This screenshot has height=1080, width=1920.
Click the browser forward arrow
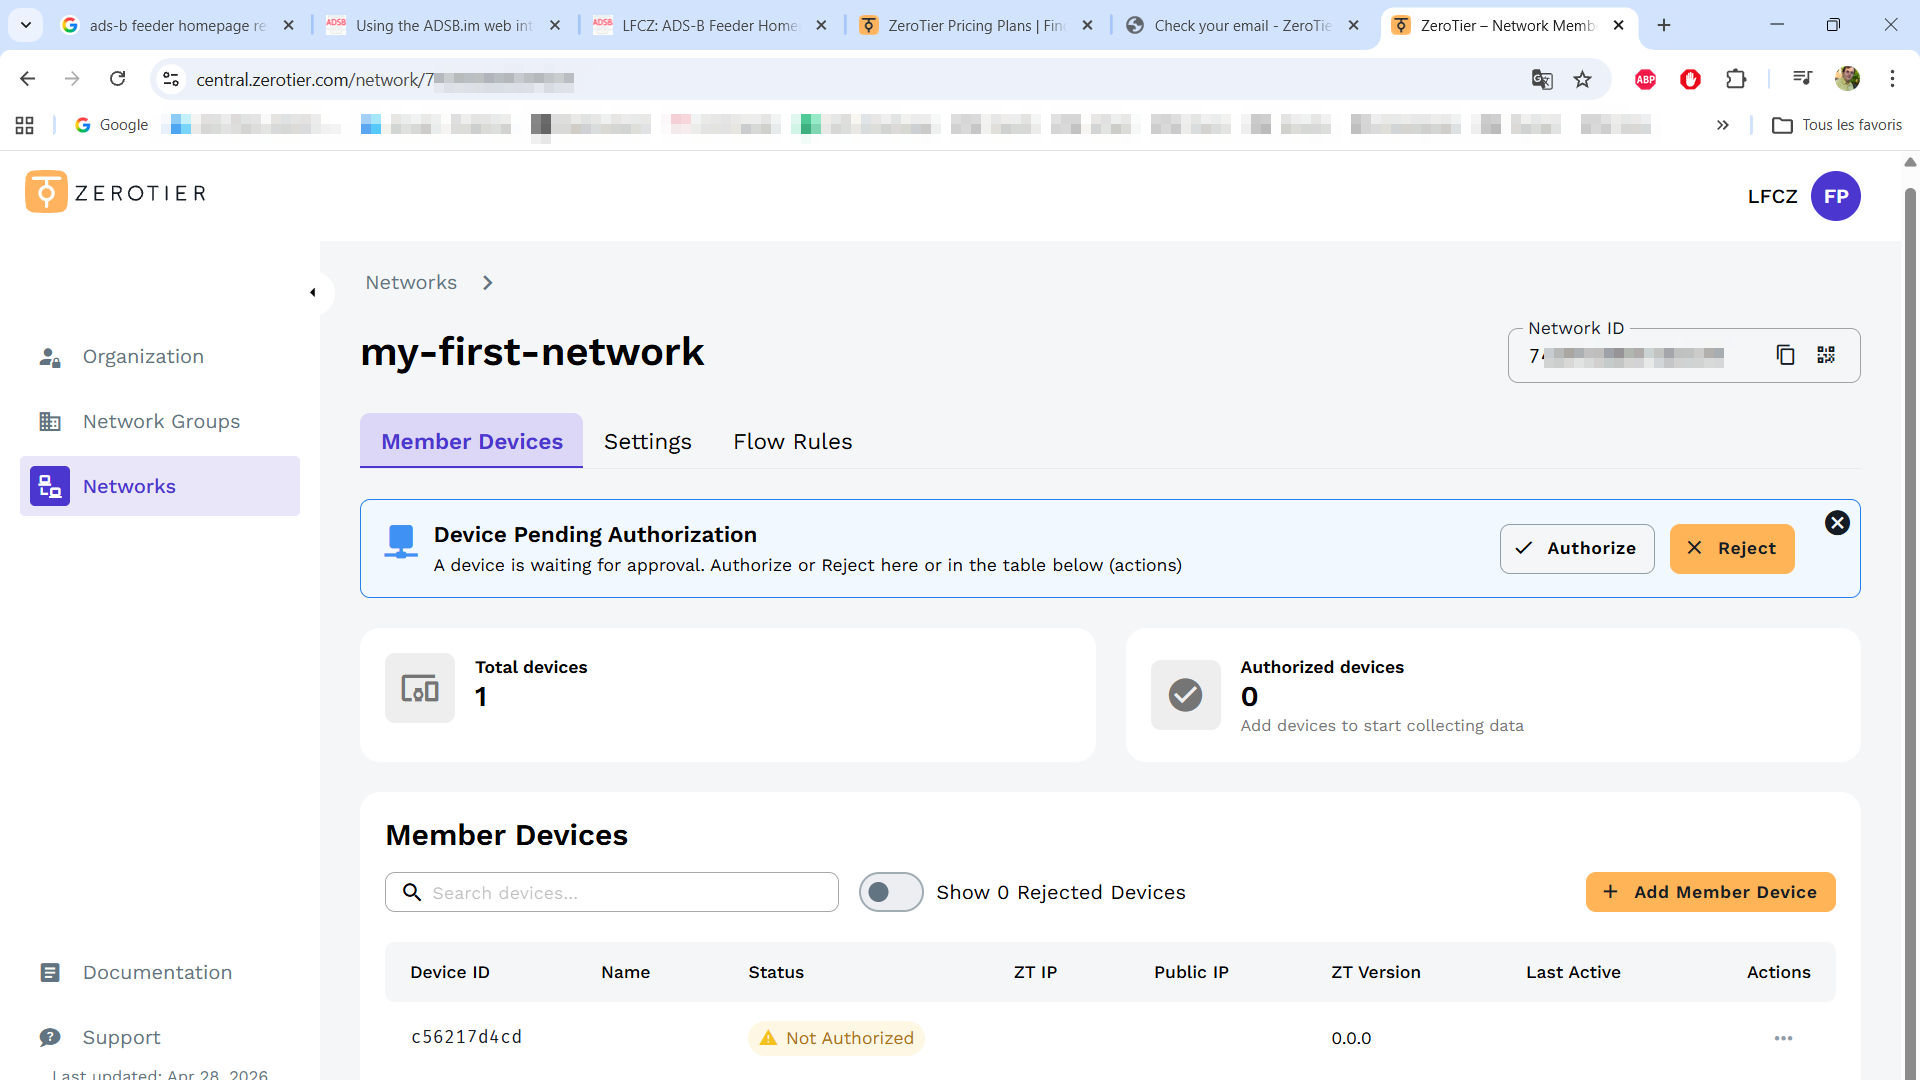(72, 78)
